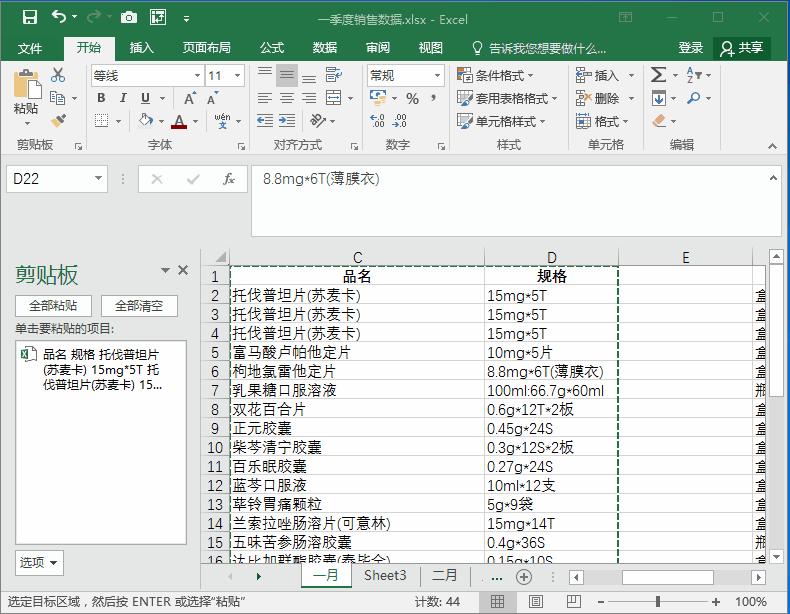Adjust the zoom slider handle
790x614 pixels.
(657, 601)
